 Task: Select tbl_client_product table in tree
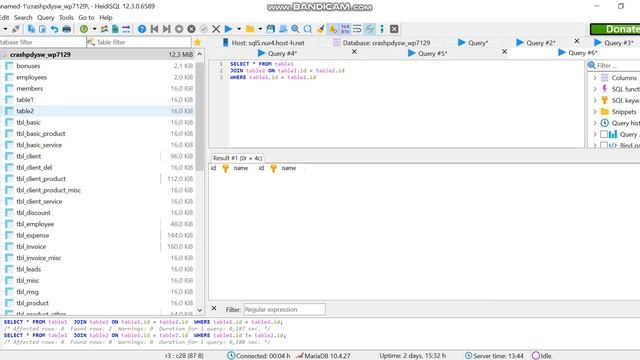pos(41,179)
